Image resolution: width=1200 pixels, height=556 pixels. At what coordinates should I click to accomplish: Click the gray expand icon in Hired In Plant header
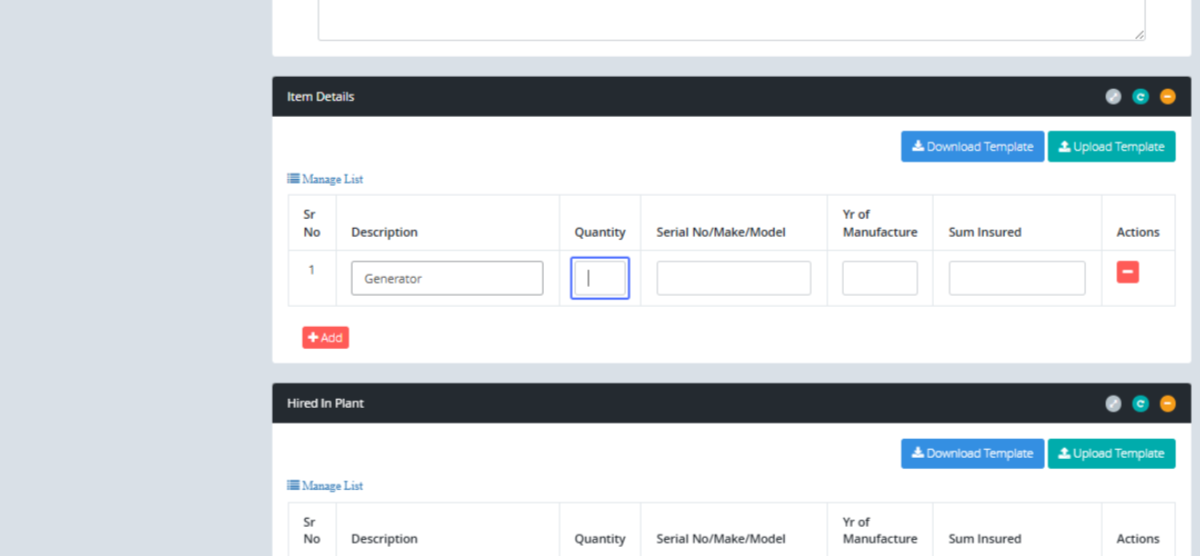pos(1113,404)
